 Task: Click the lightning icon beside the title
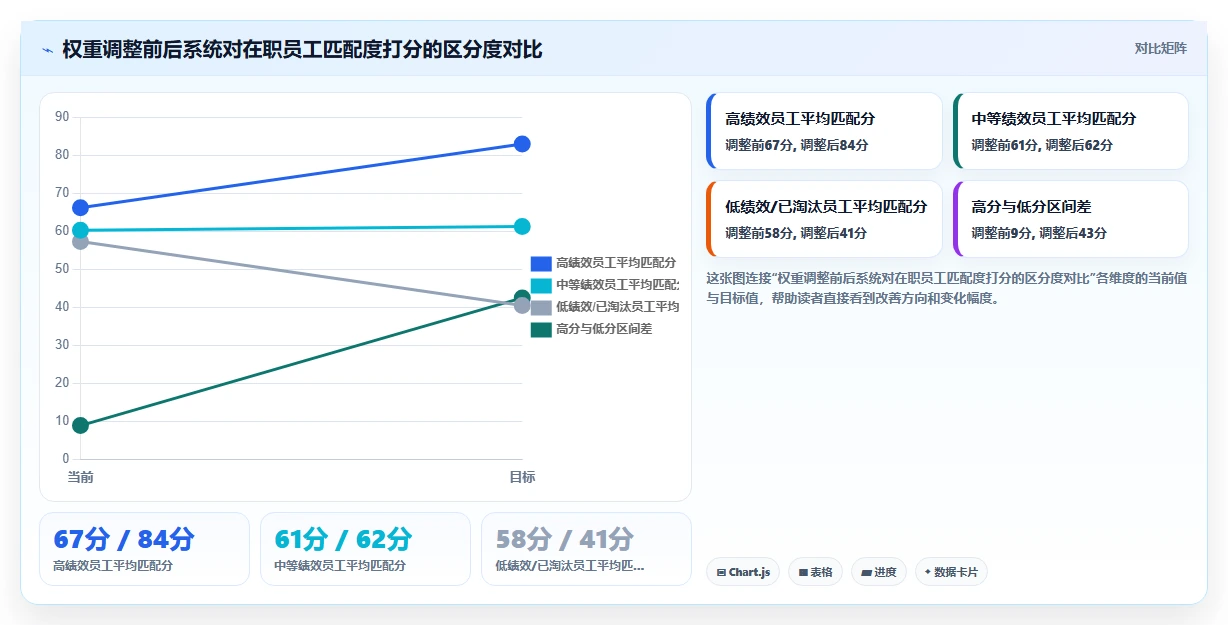pos(47,50)
